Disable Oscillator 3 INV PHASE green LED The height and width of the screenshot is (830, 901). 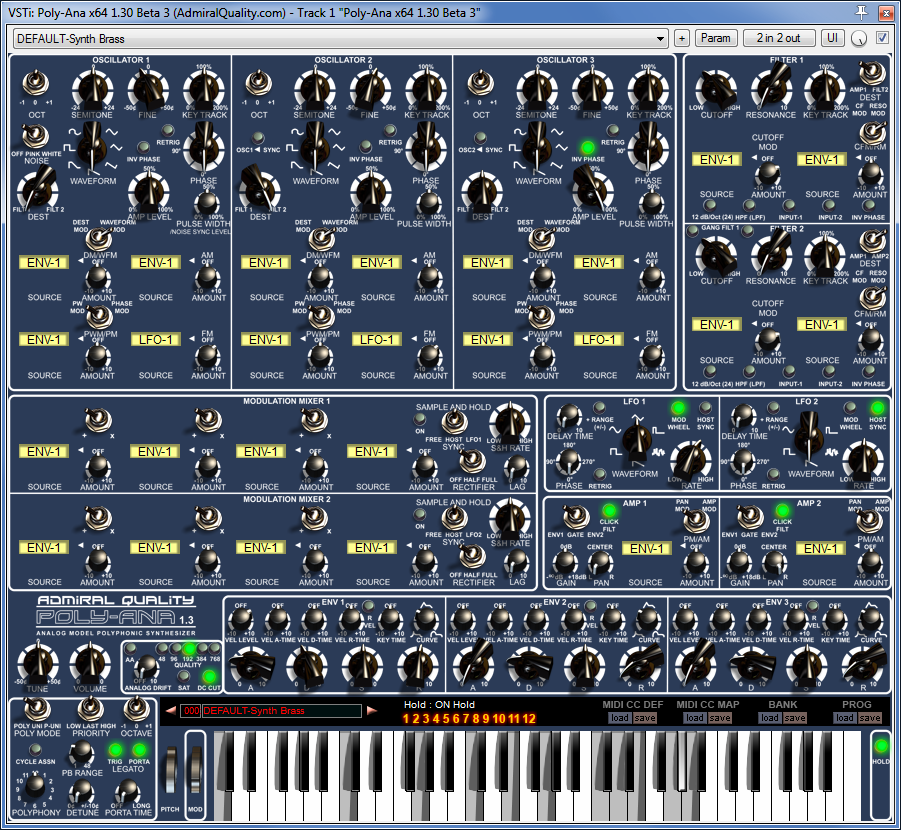(x=587, y=148)
